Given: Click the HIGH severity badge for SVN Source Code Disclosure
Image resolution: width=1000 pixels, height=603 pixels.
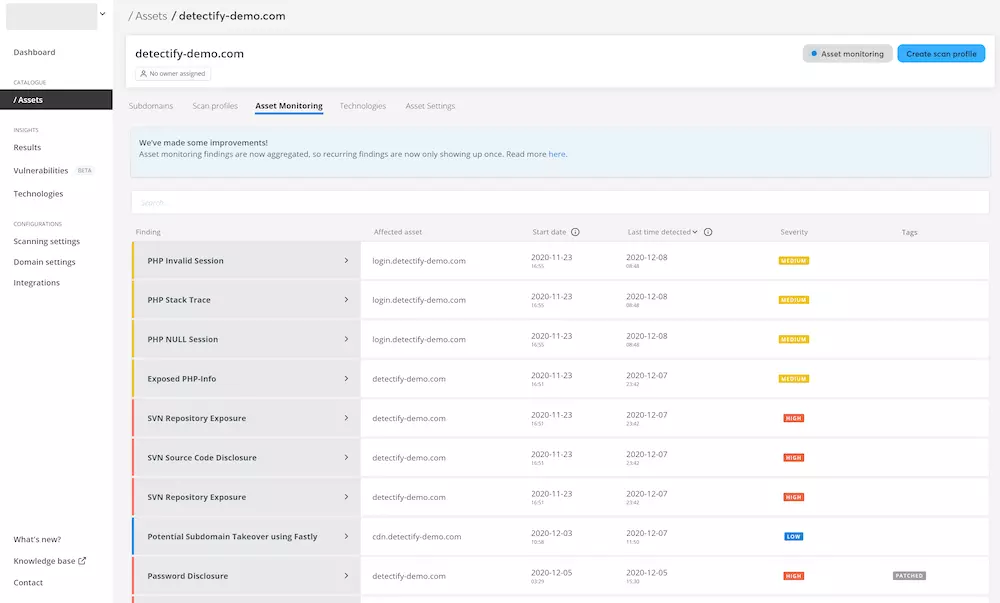Looking at the screenshot, I should tap(794, 458).
